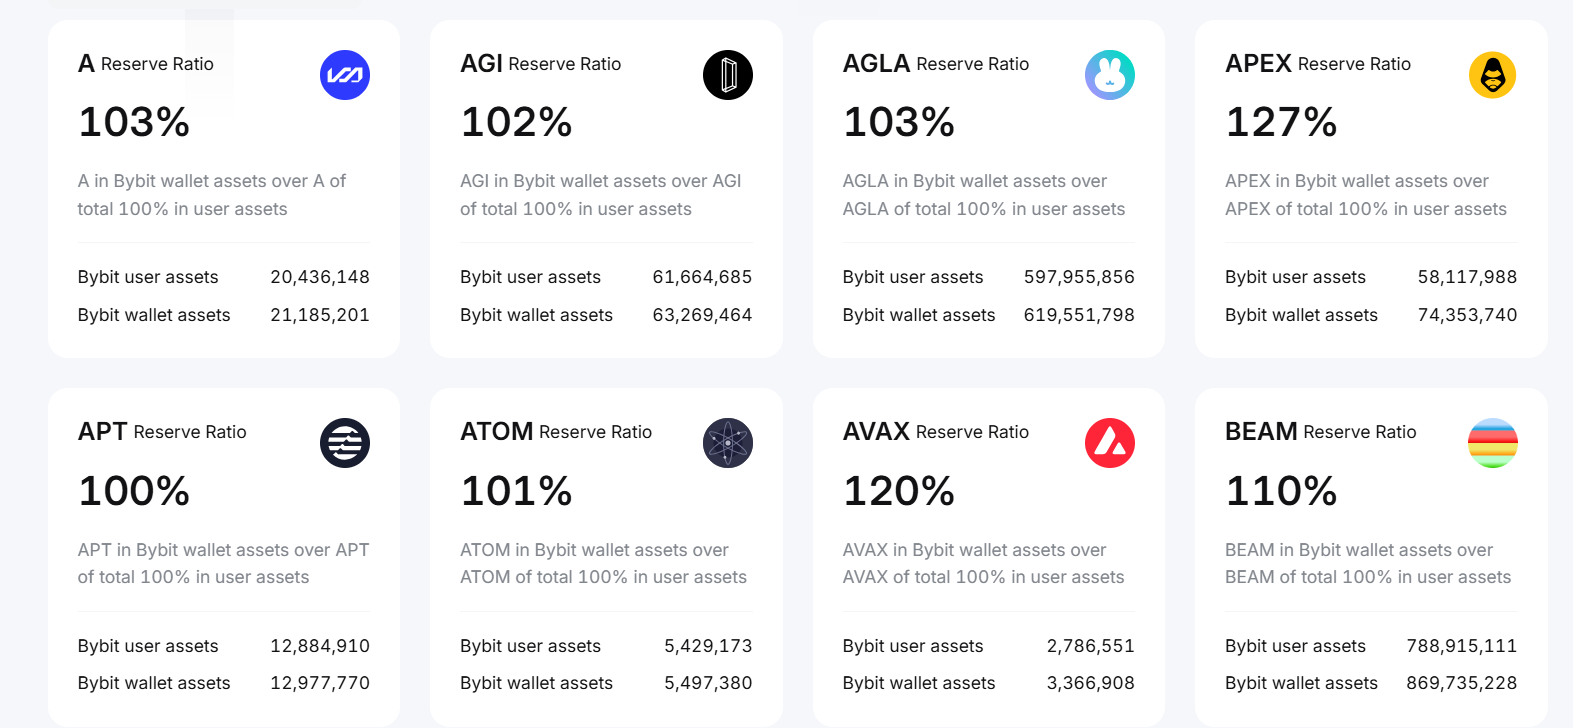Click the A Bybit user assets amount 20,436,148
Screen dimensions: 1573x728
(320, 277)
